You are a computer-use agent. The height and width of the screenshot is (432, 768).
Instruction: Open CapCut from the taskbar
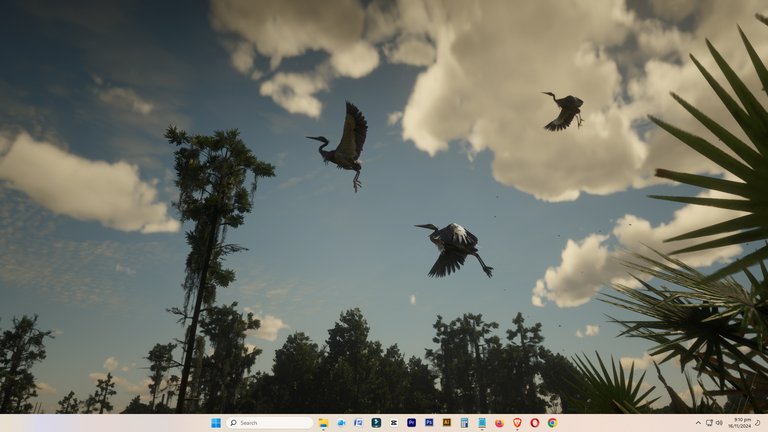tap(394, 423)
